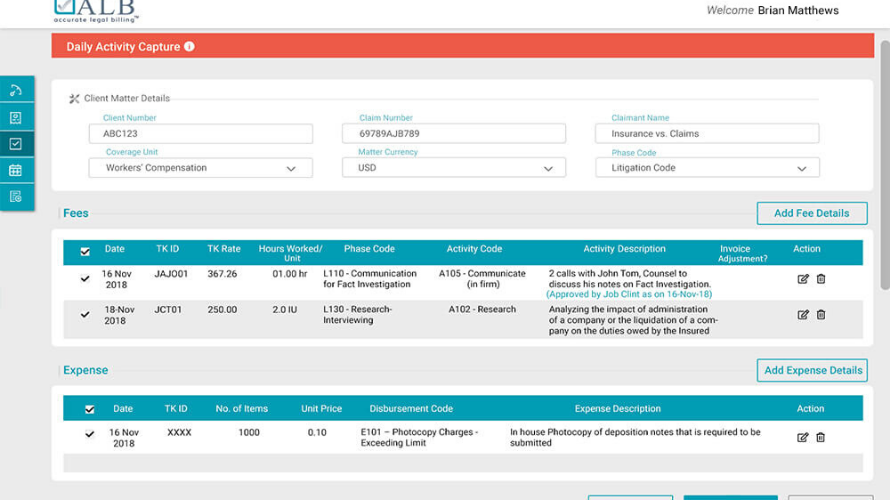The width and height of the screenshot is (890, 500).
Task: Open the contact profile sidebar icon
Action: tap(16, 117)
